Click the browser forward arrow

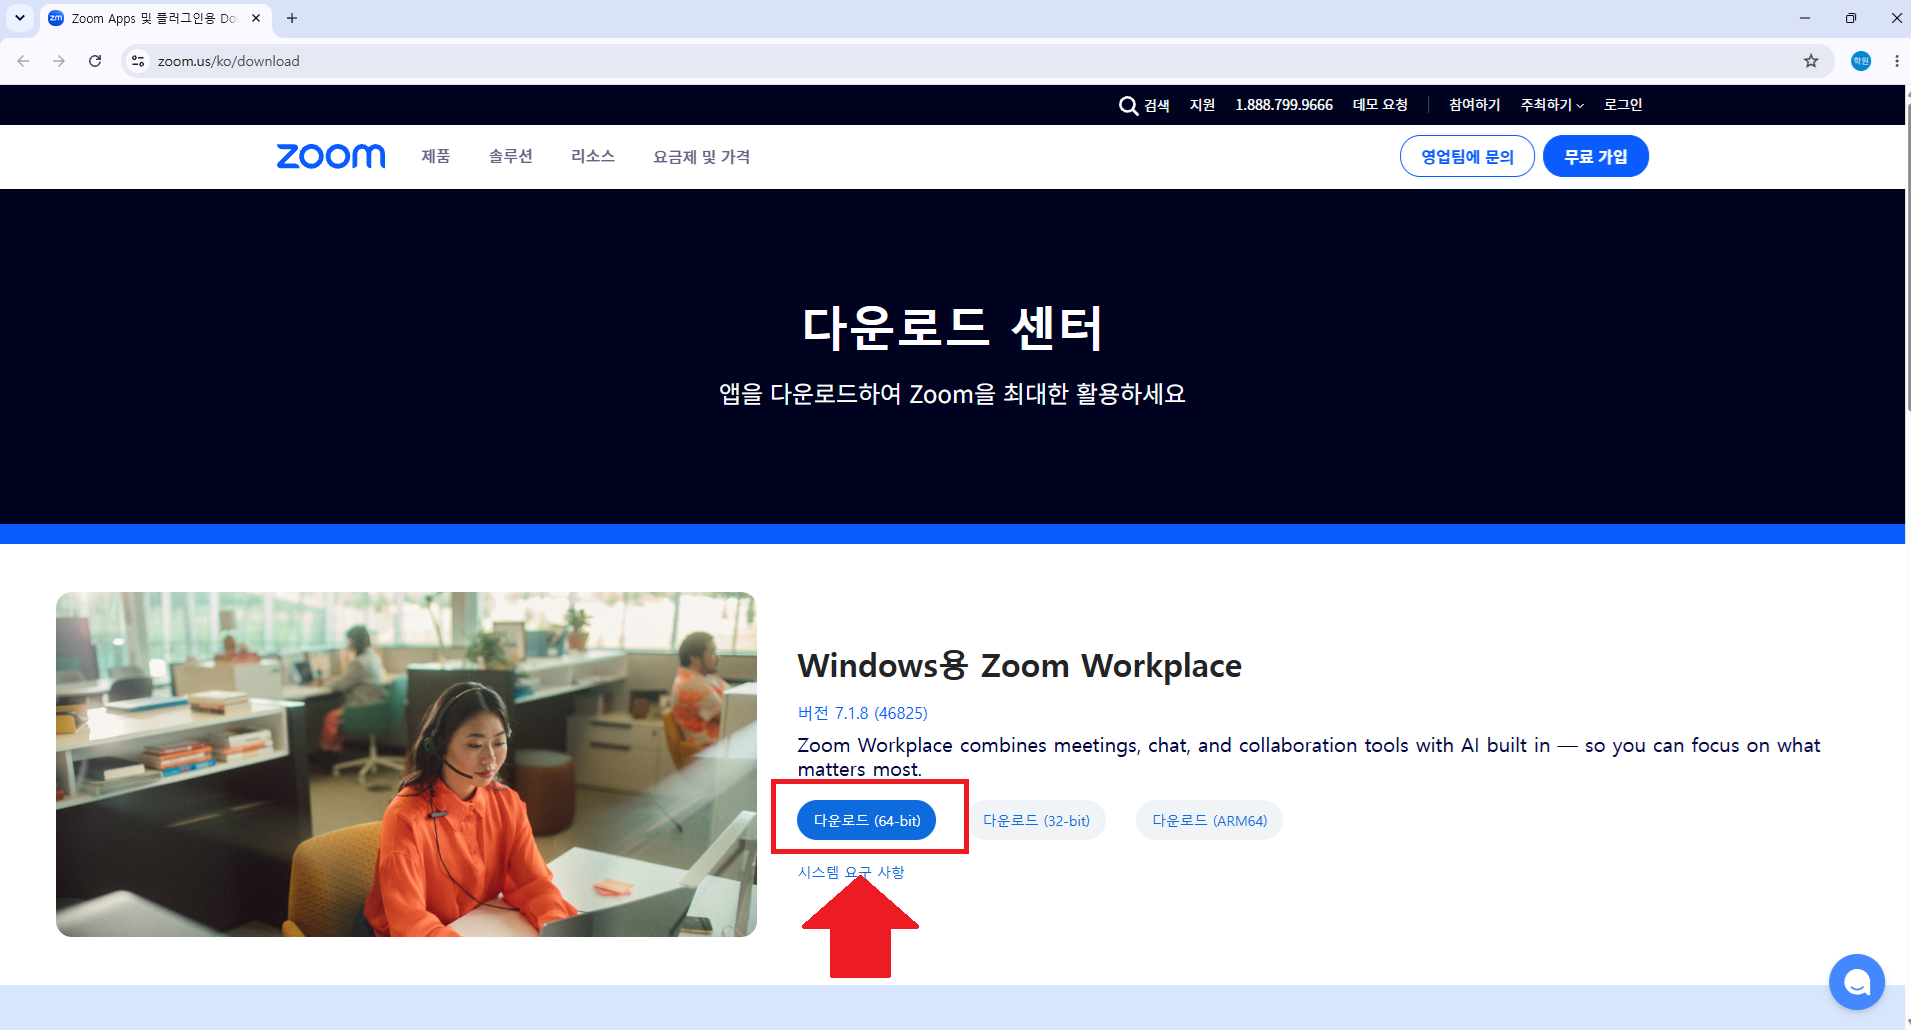59,61
